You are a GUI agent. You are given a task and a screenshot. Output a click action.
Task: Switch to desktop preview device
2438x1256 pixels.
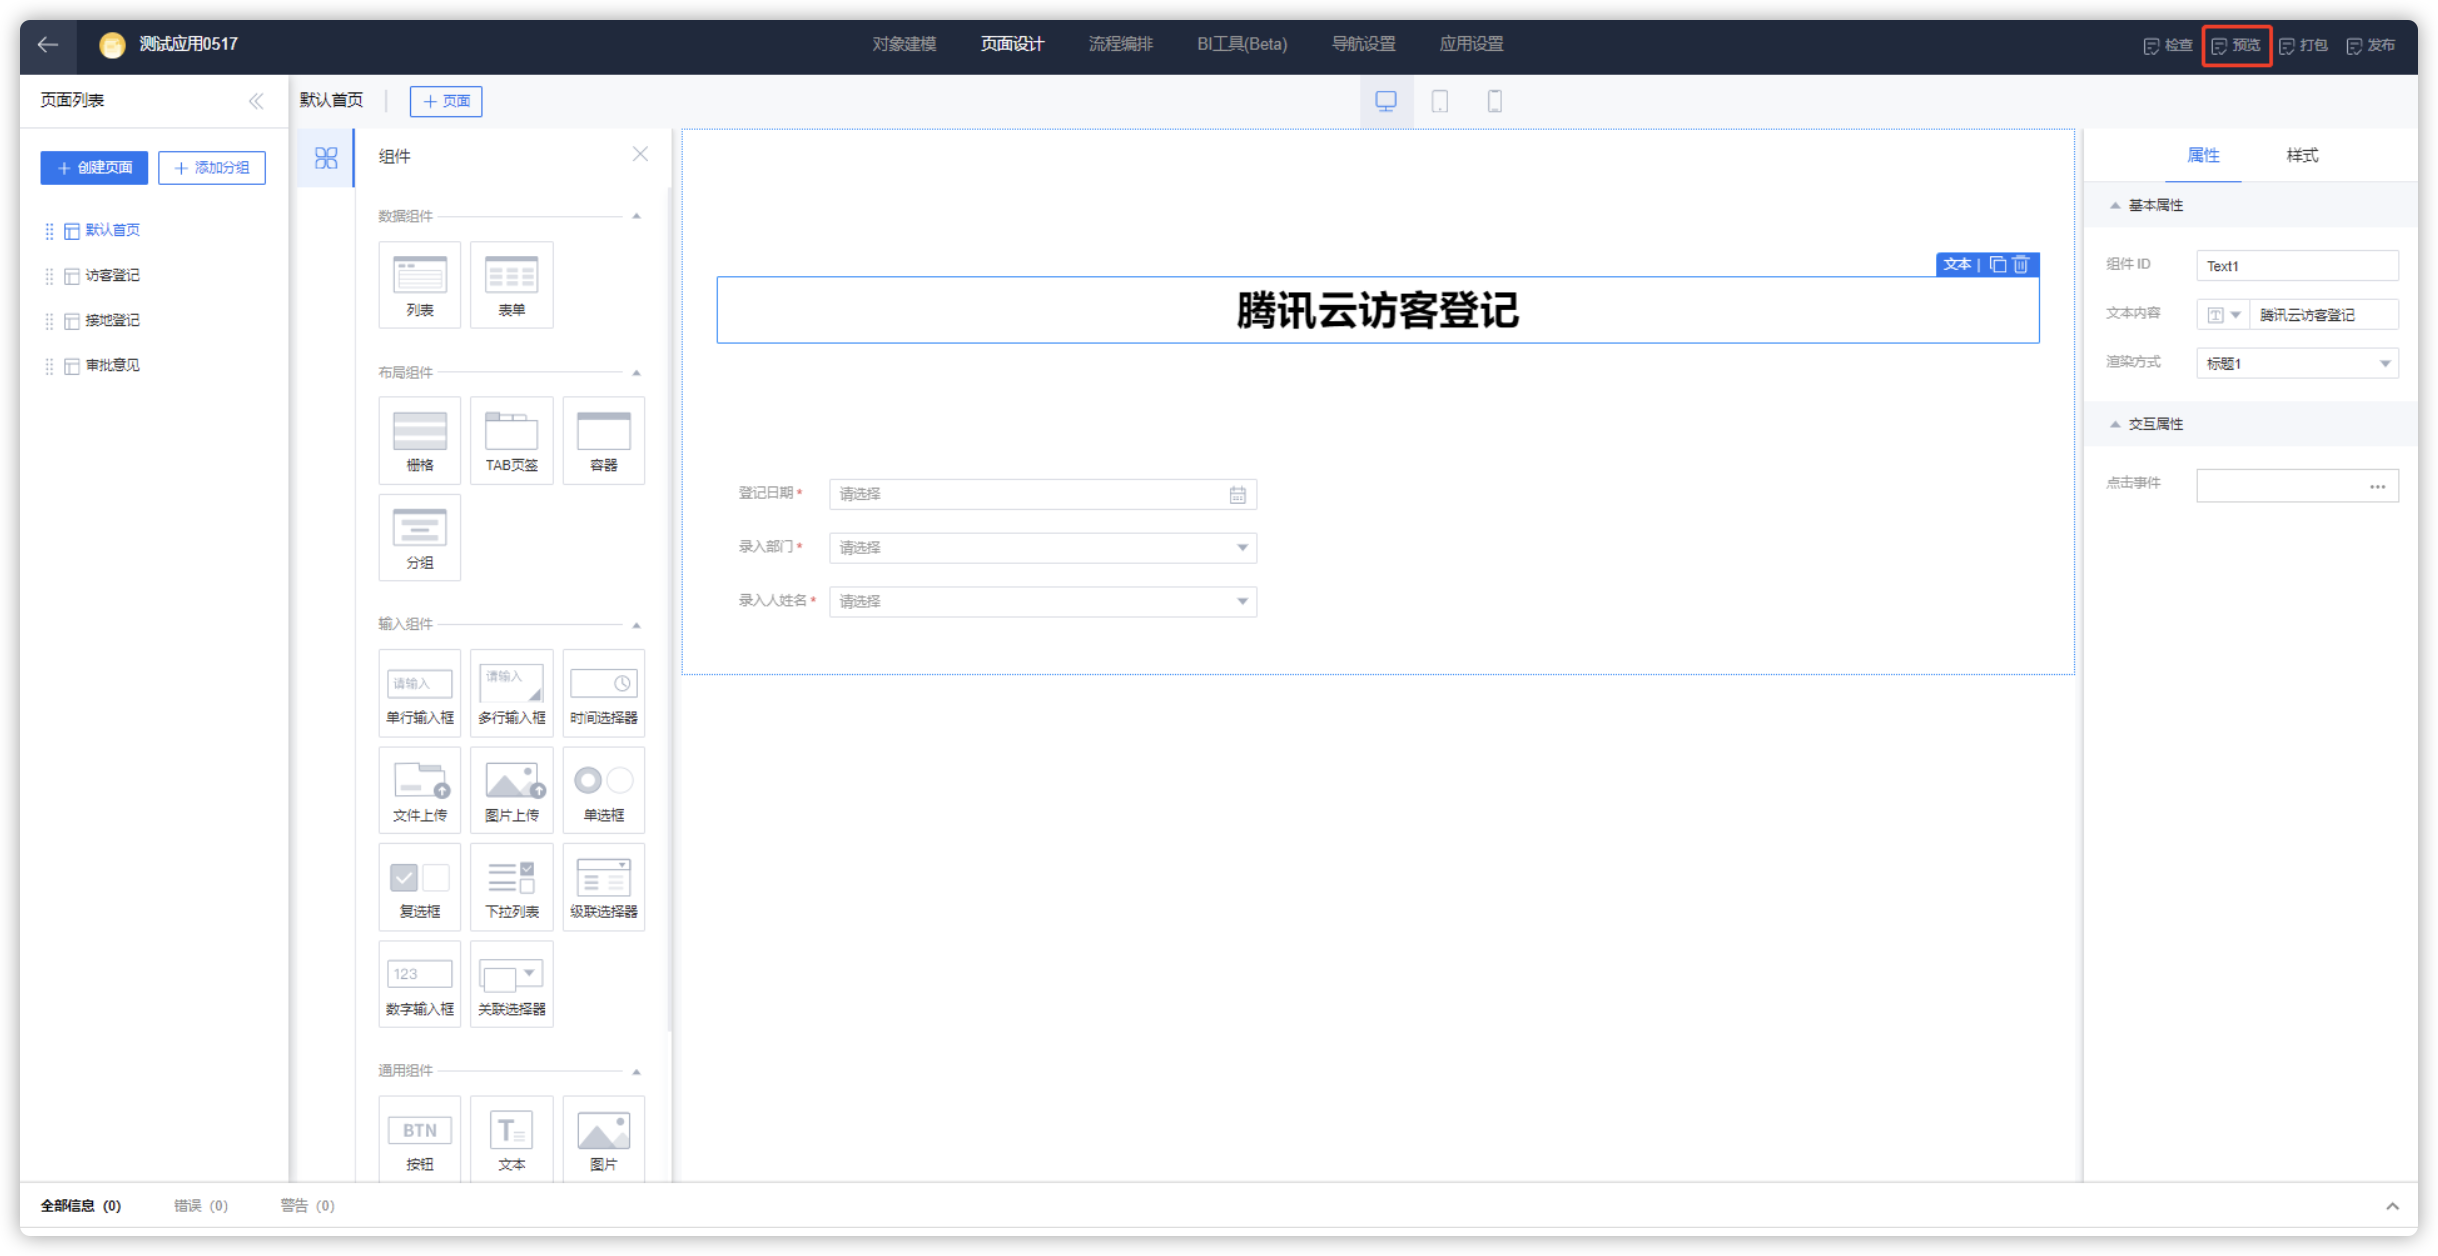click(1386, 101)
